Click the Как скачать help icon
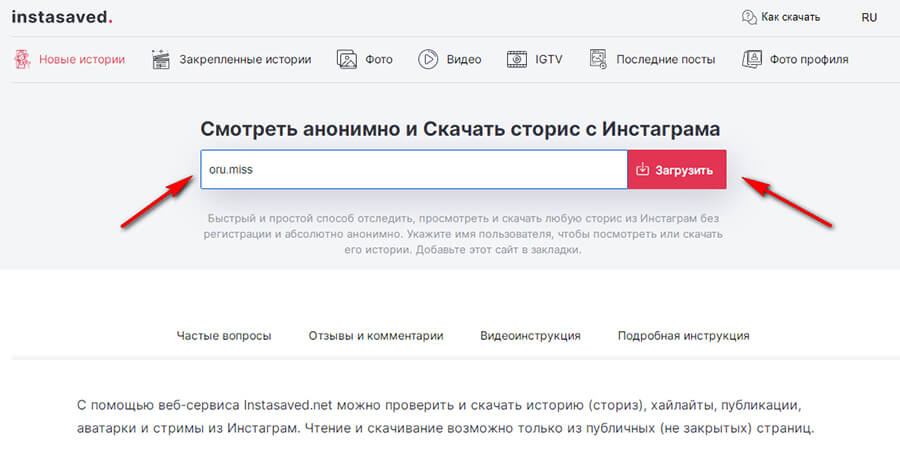Viewport: 900px width, 449px height. click(749, 17)
